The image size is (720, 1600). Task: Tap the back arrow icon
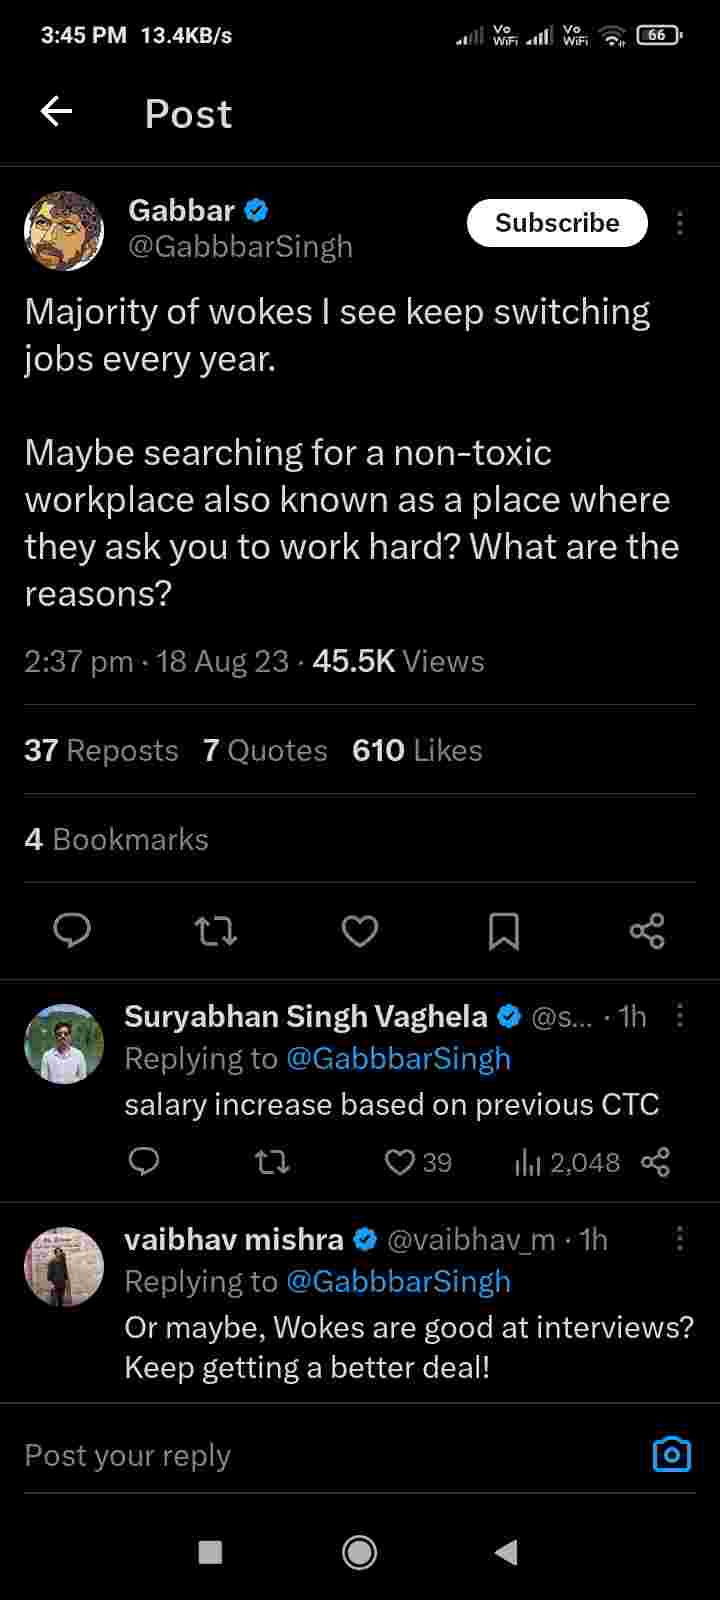point(56,112)
